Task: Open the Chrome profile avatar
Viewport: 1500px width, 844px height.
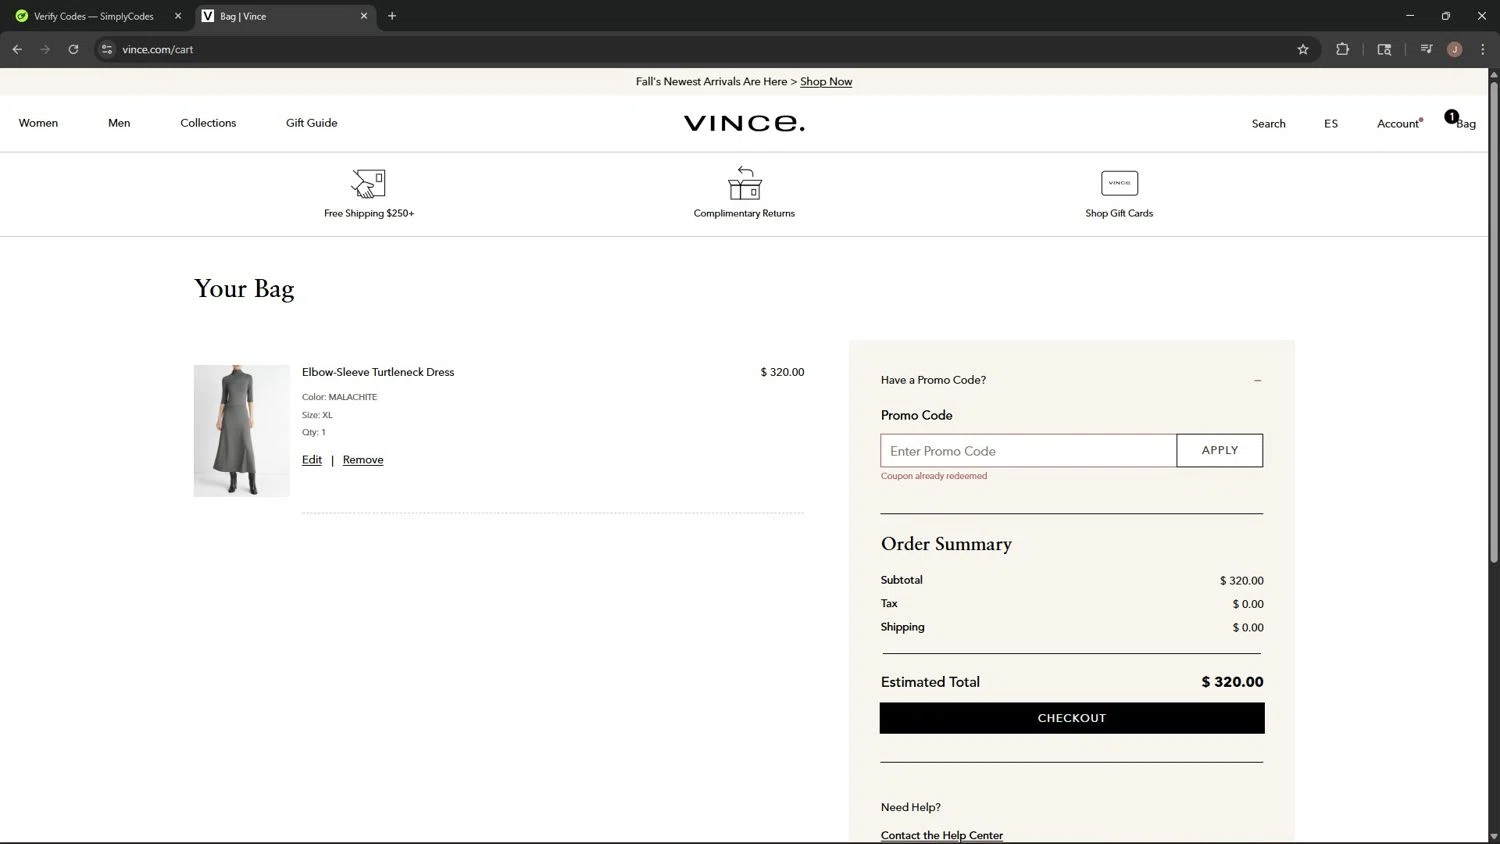Action: pos(1455,49)
